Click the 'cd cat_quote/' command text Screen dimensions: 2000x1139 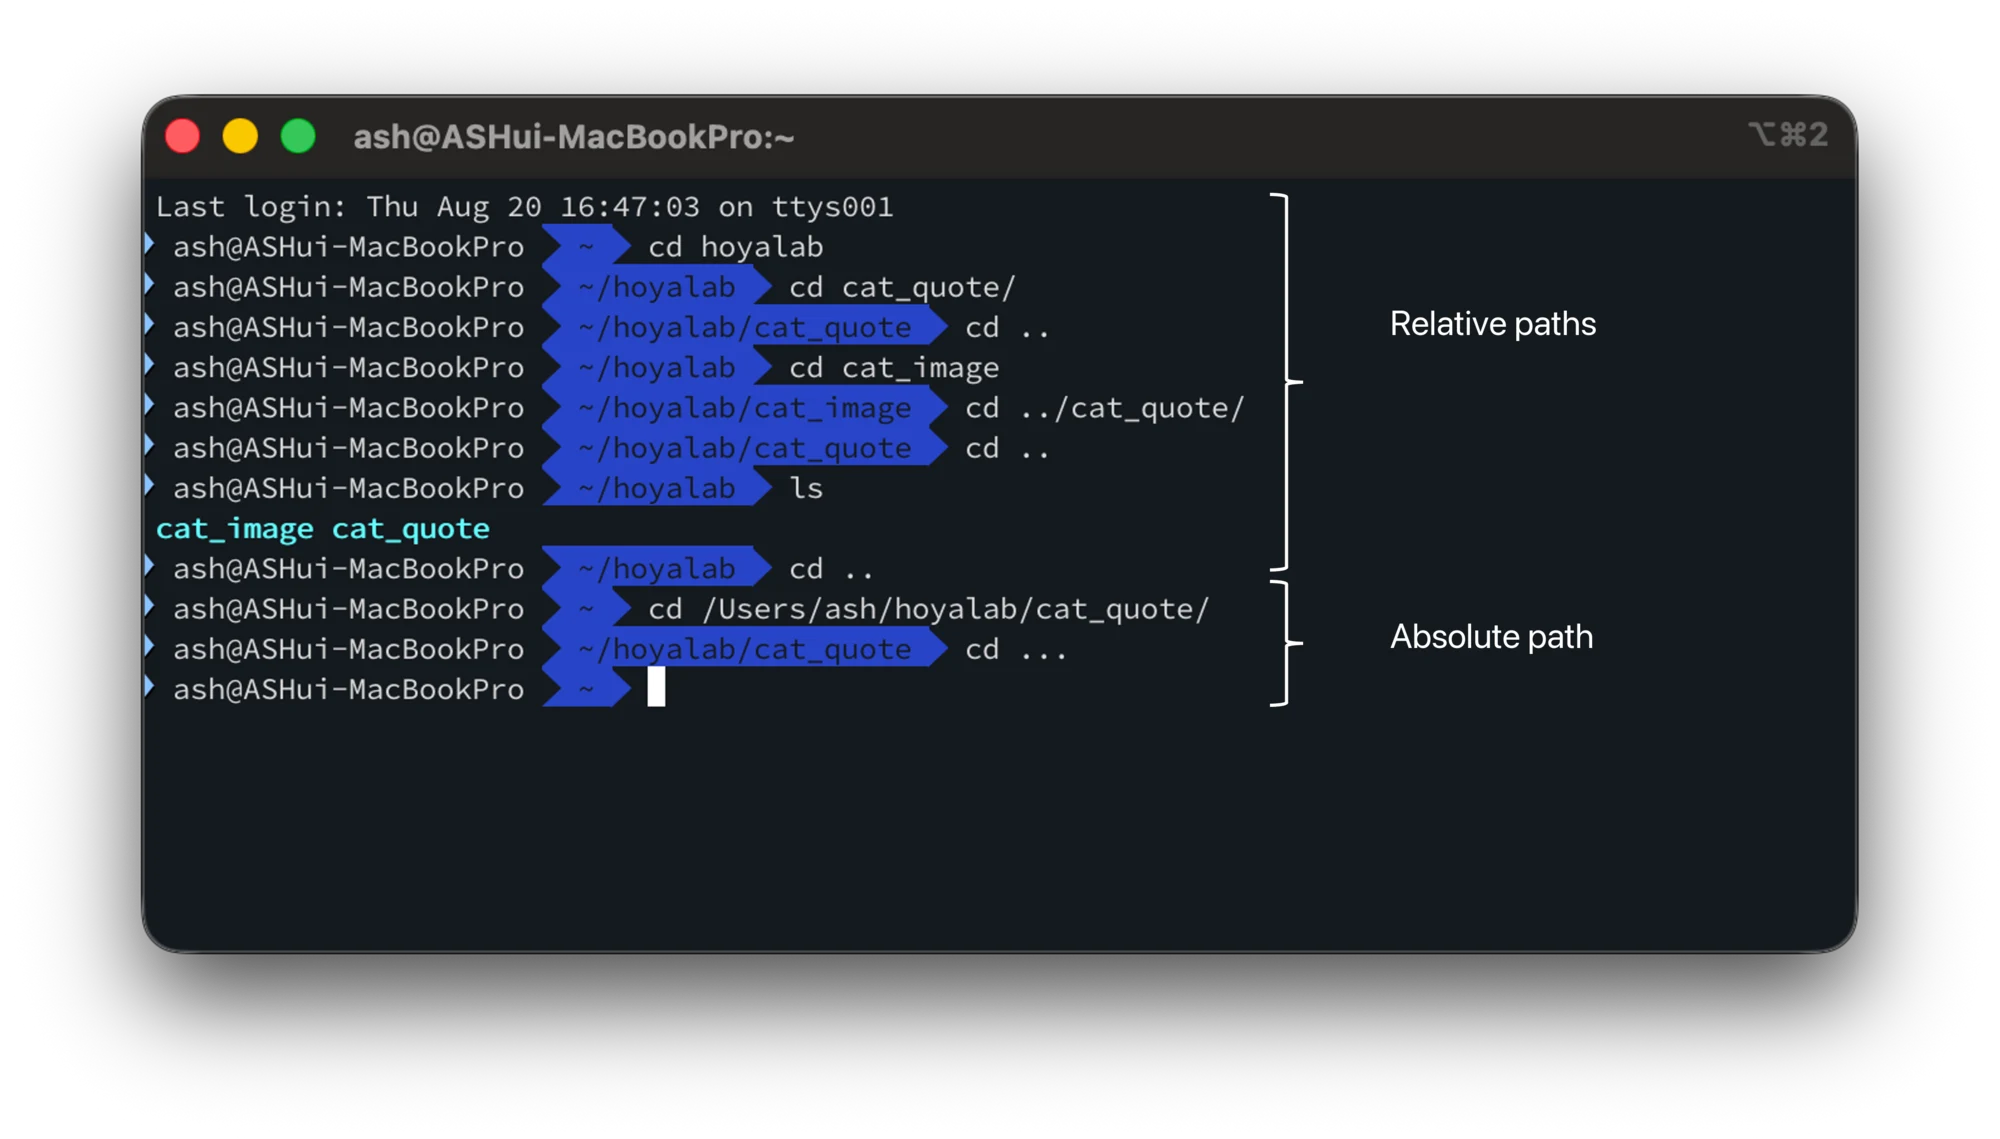pyautogui.click(x=902, y=288)
